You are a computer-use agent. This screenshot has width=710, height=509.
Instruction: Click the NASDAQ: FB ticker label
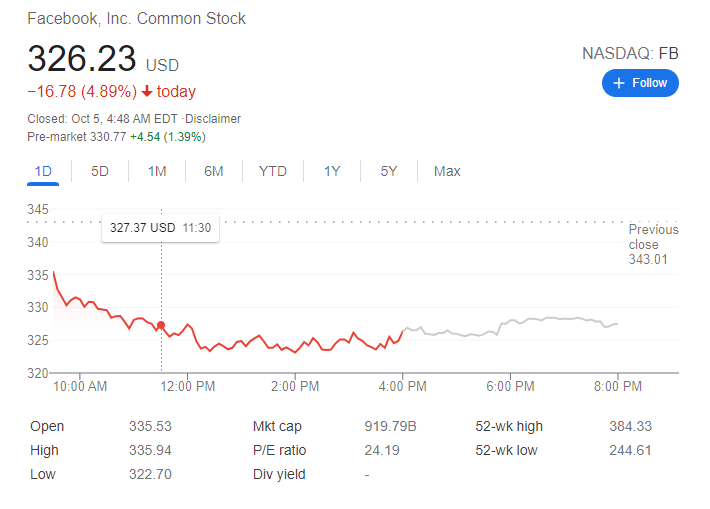(630, 53)
